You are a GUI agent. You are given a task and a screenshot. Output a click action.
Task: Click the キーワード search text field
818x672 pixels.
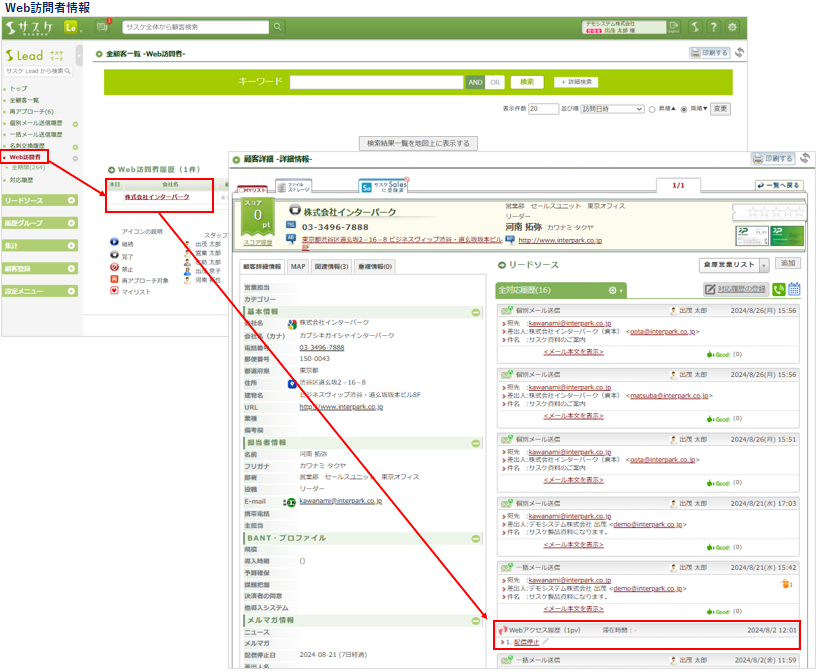377,82
